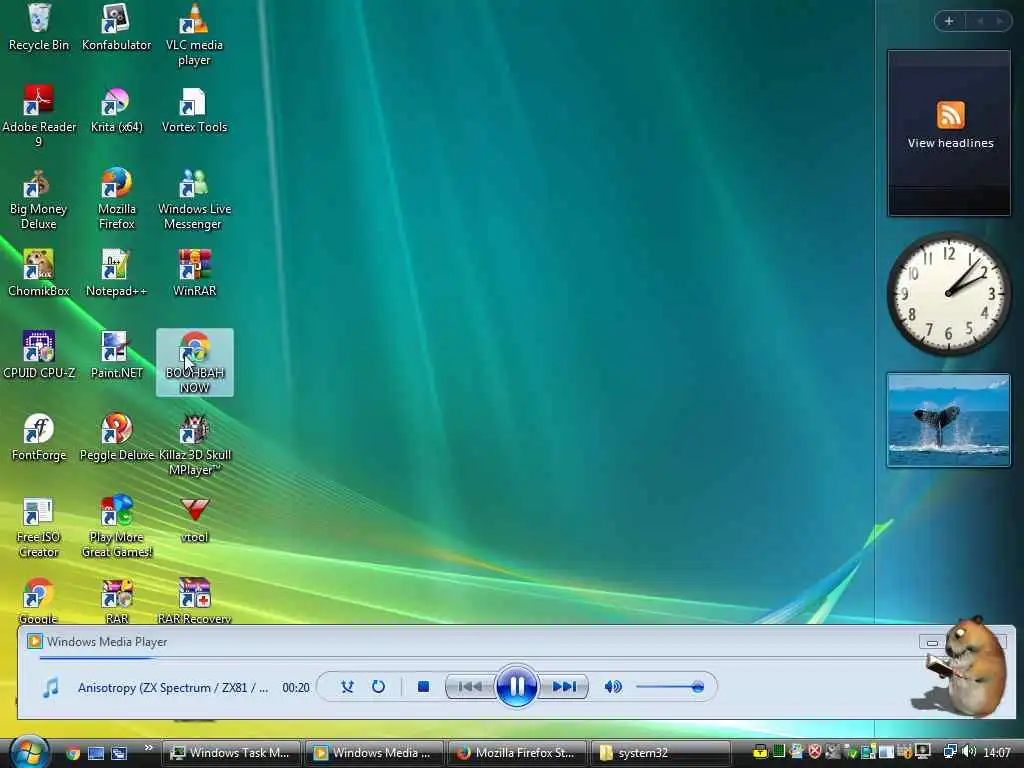Open the Windows Start menu orb

[28, 752]
